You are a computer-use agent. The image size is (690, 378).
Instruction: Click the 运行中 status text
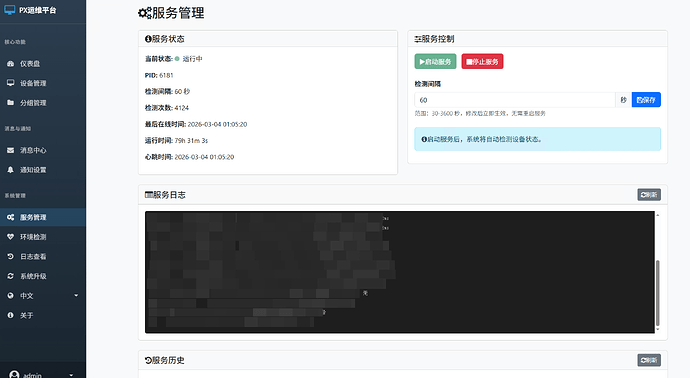click(192, 59)
